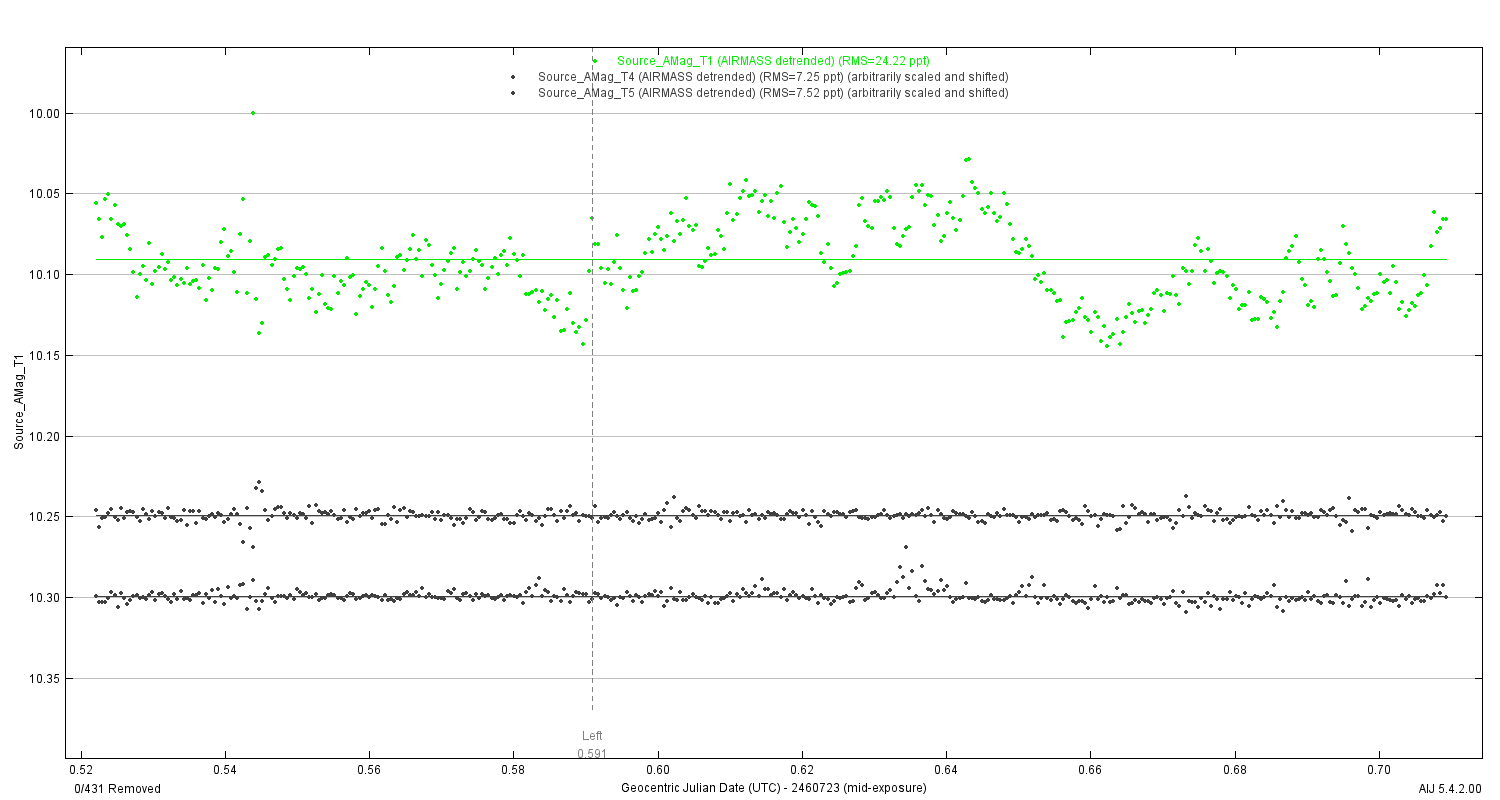Click the 10.10 y-axis tick label

47,275
